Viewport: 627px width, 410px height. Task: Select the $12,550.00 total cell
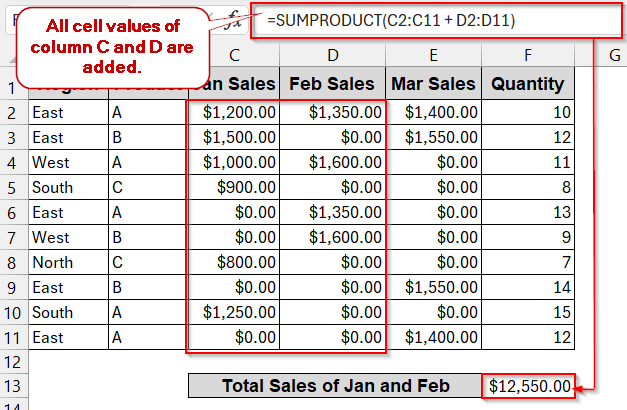528,386
